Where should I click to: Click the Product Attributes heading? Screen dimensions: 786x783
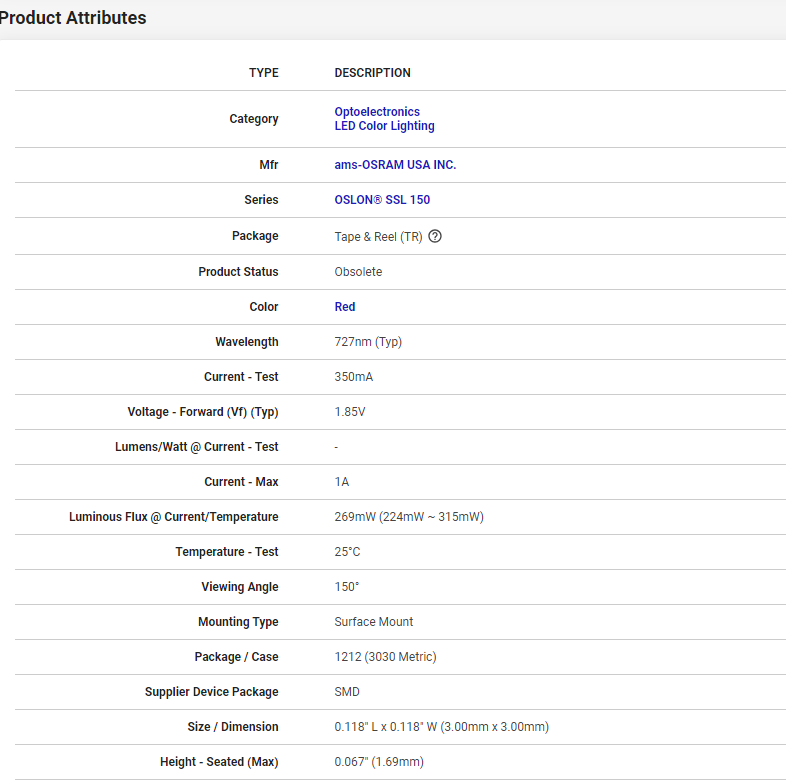tap(73, 18)
